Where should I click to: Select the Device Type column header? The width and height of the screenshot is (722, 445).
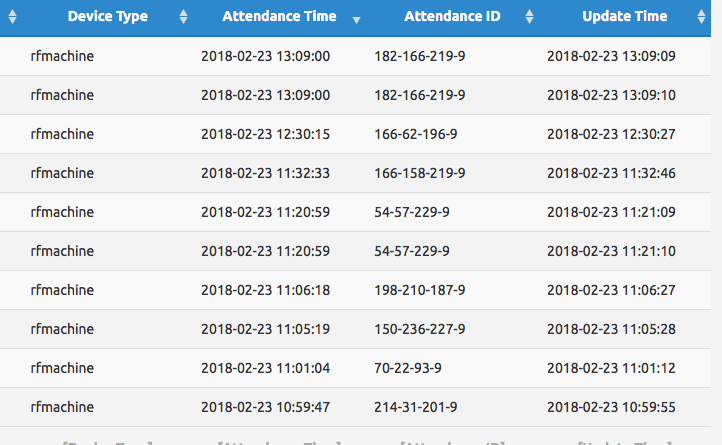108,17
